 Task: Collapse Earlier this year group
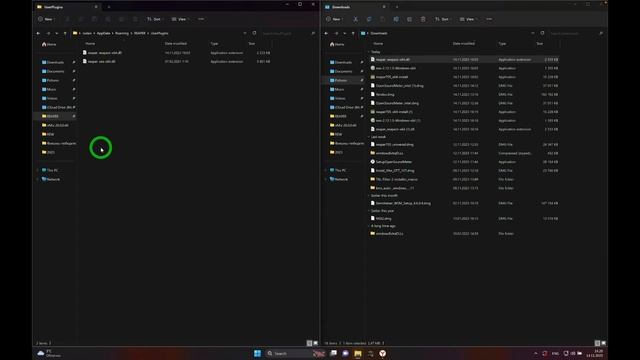(369, 211)
